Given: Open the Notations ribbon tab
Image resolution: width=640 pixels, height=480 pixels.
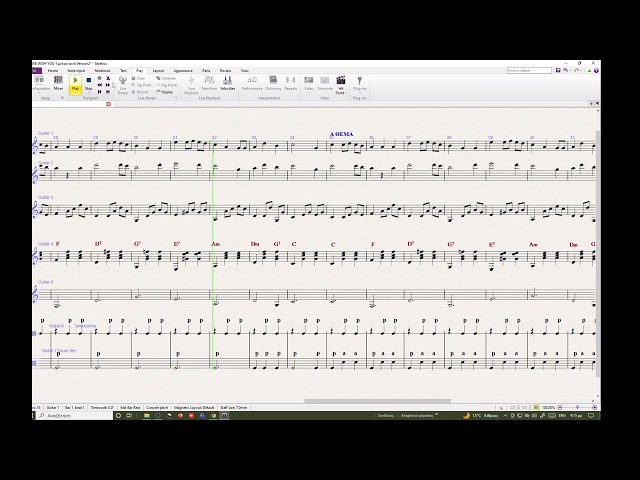Looking at the screenshot, I should point(102,71).
